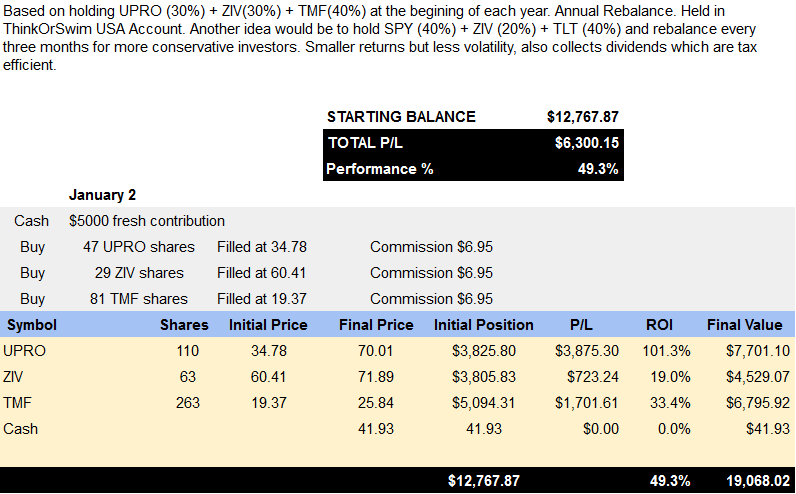Click the ROI column header
This screenshot has height=494, width=796.
659,325
